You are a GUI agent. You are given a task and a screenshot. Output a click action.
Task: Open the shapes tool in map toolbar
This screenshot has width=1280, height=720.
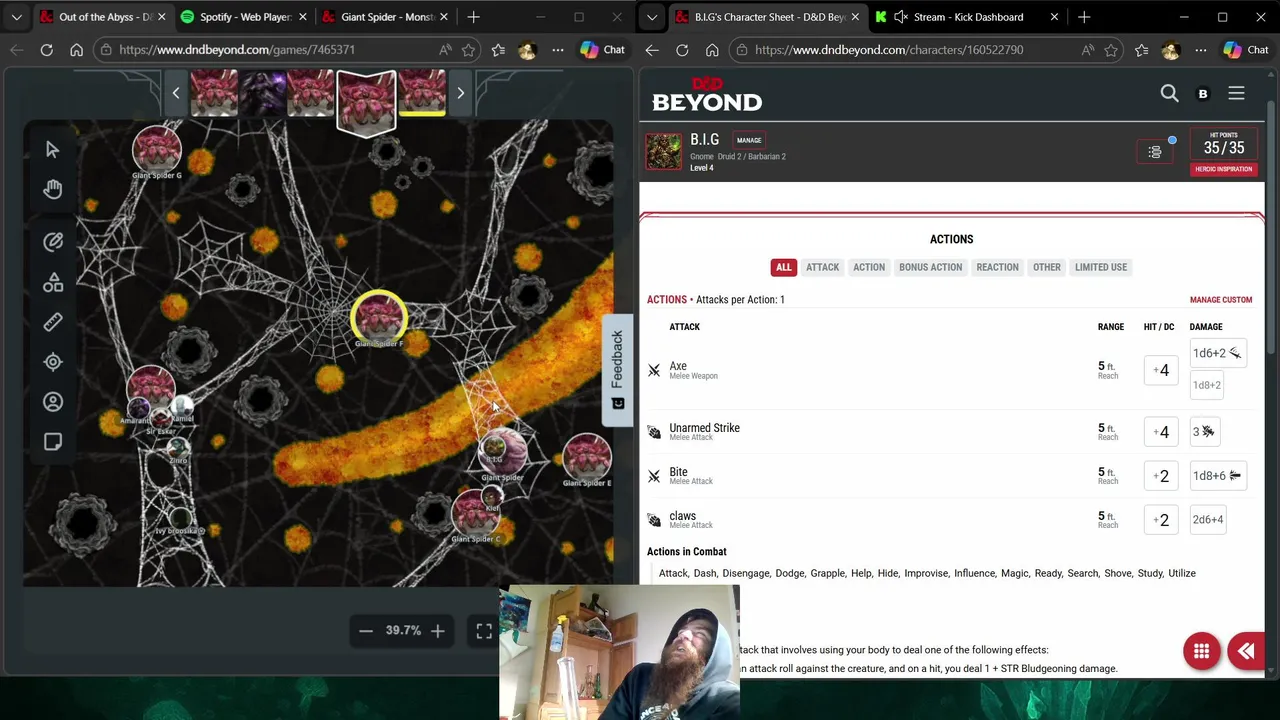tap(53, 282)
